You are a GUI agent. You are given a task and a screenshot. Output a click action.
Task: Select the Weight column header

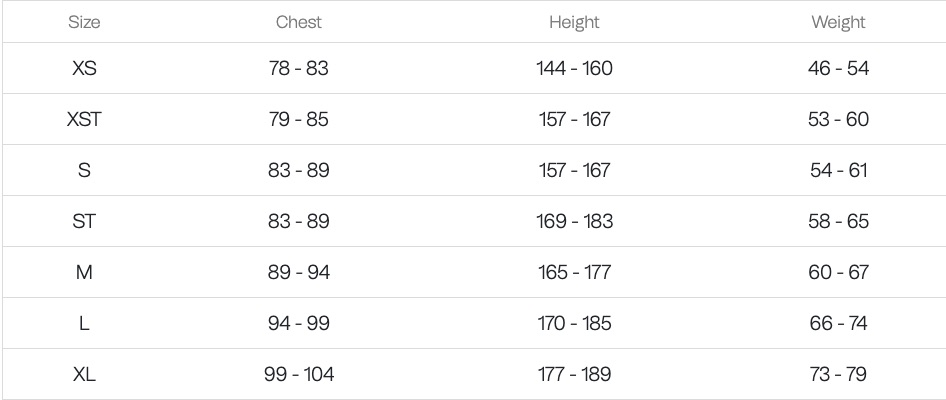pos(838,22)
